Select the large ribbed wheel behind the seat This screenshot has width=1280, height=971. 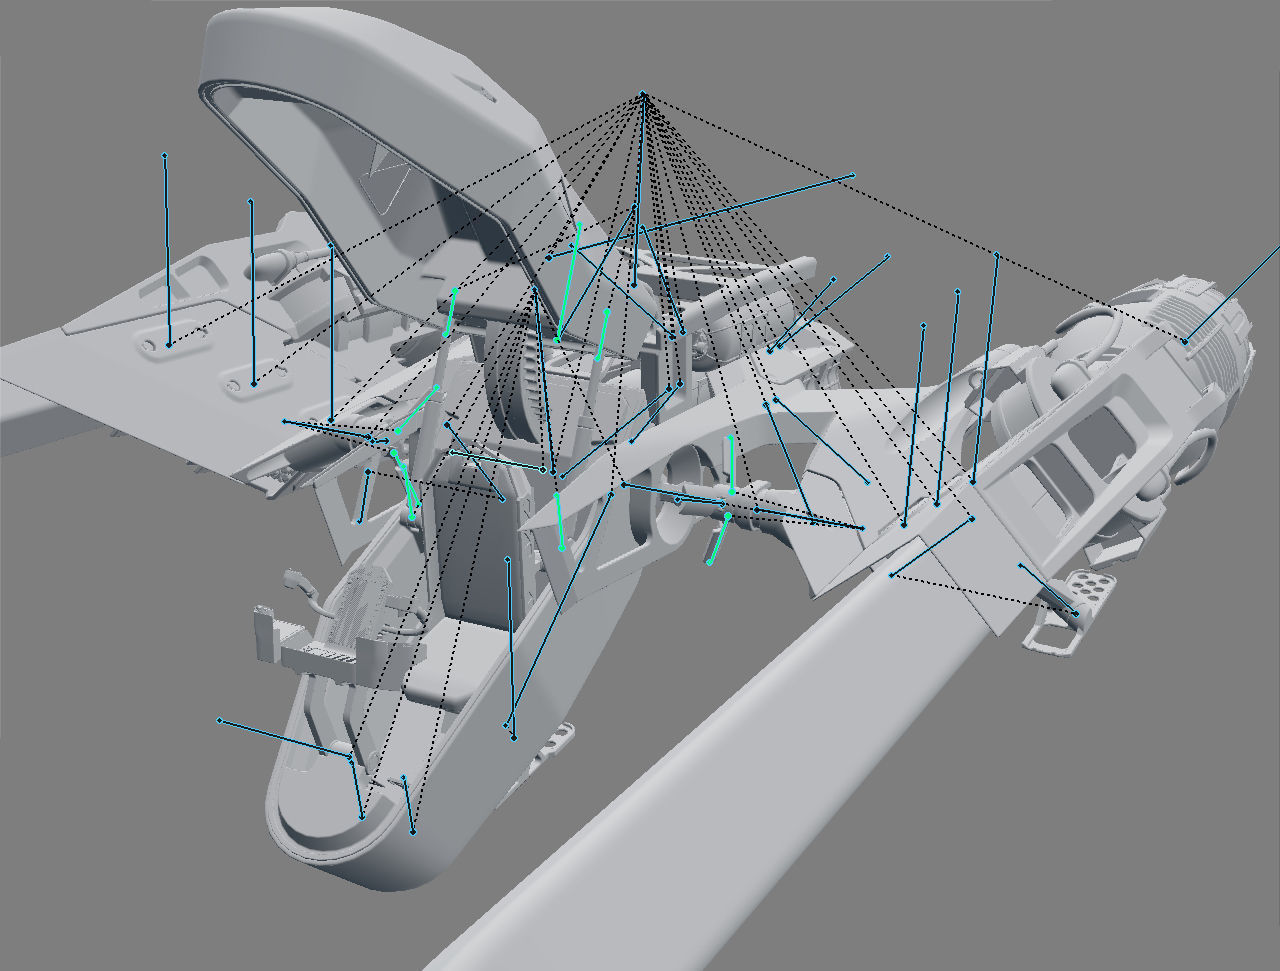point(512,385)
